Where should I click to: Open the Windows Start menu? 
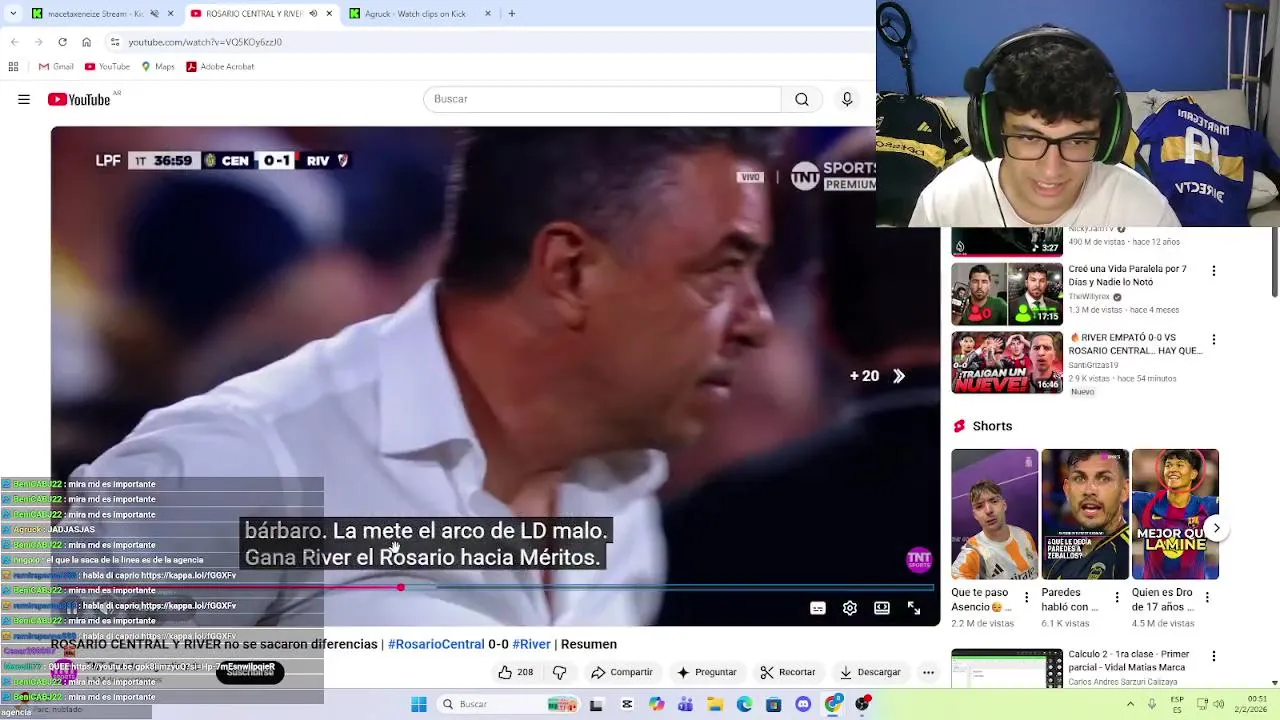click(419, 704)
